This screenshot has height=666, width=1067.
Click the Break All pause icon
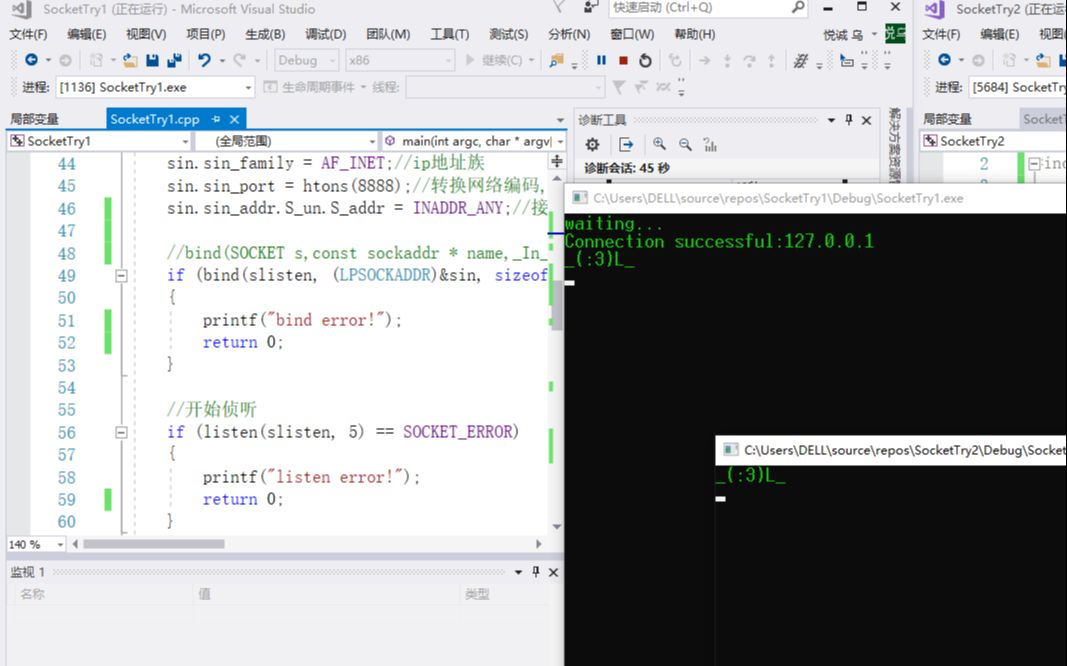600,60
